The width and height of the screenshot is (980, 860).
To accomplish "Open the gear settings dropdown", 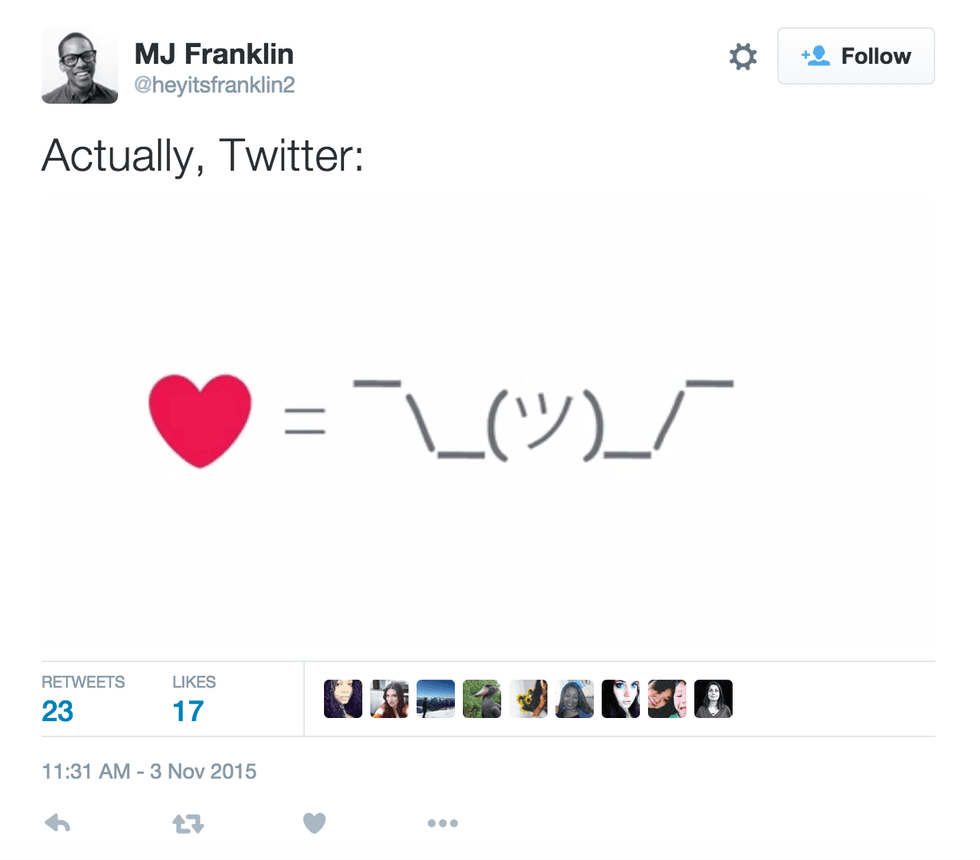I will [x=743, y=57].
